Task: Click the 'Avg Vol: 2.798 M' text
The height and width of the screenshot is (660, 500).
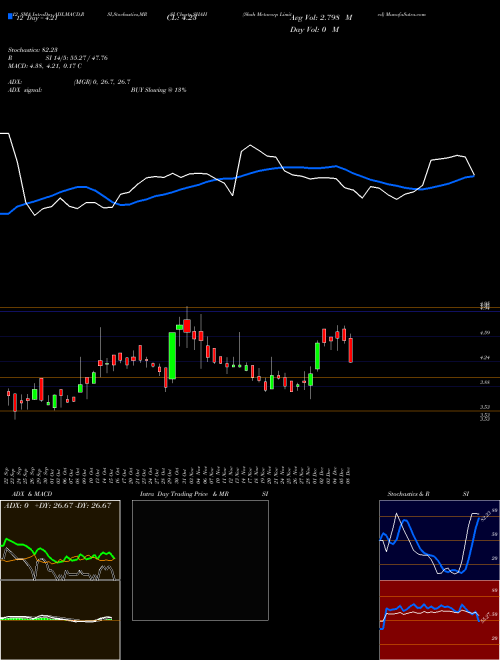Action: (x=321, y=18)
